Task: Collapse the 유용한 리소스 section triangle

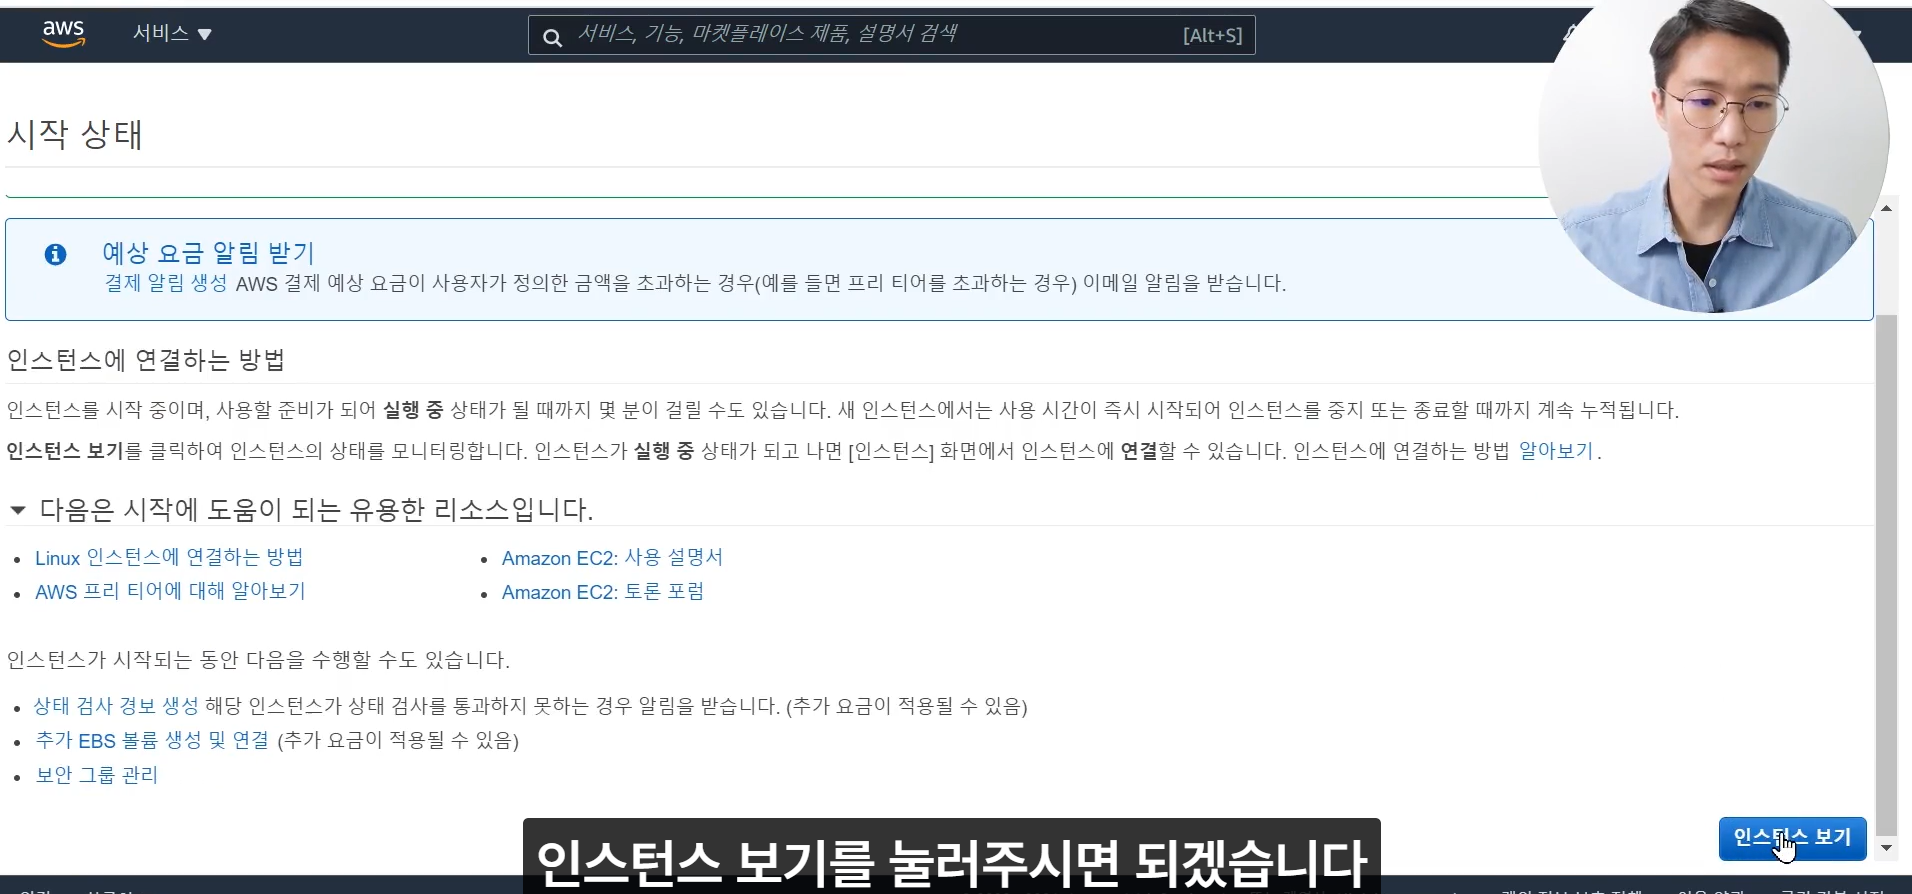Action: [17, 510]
